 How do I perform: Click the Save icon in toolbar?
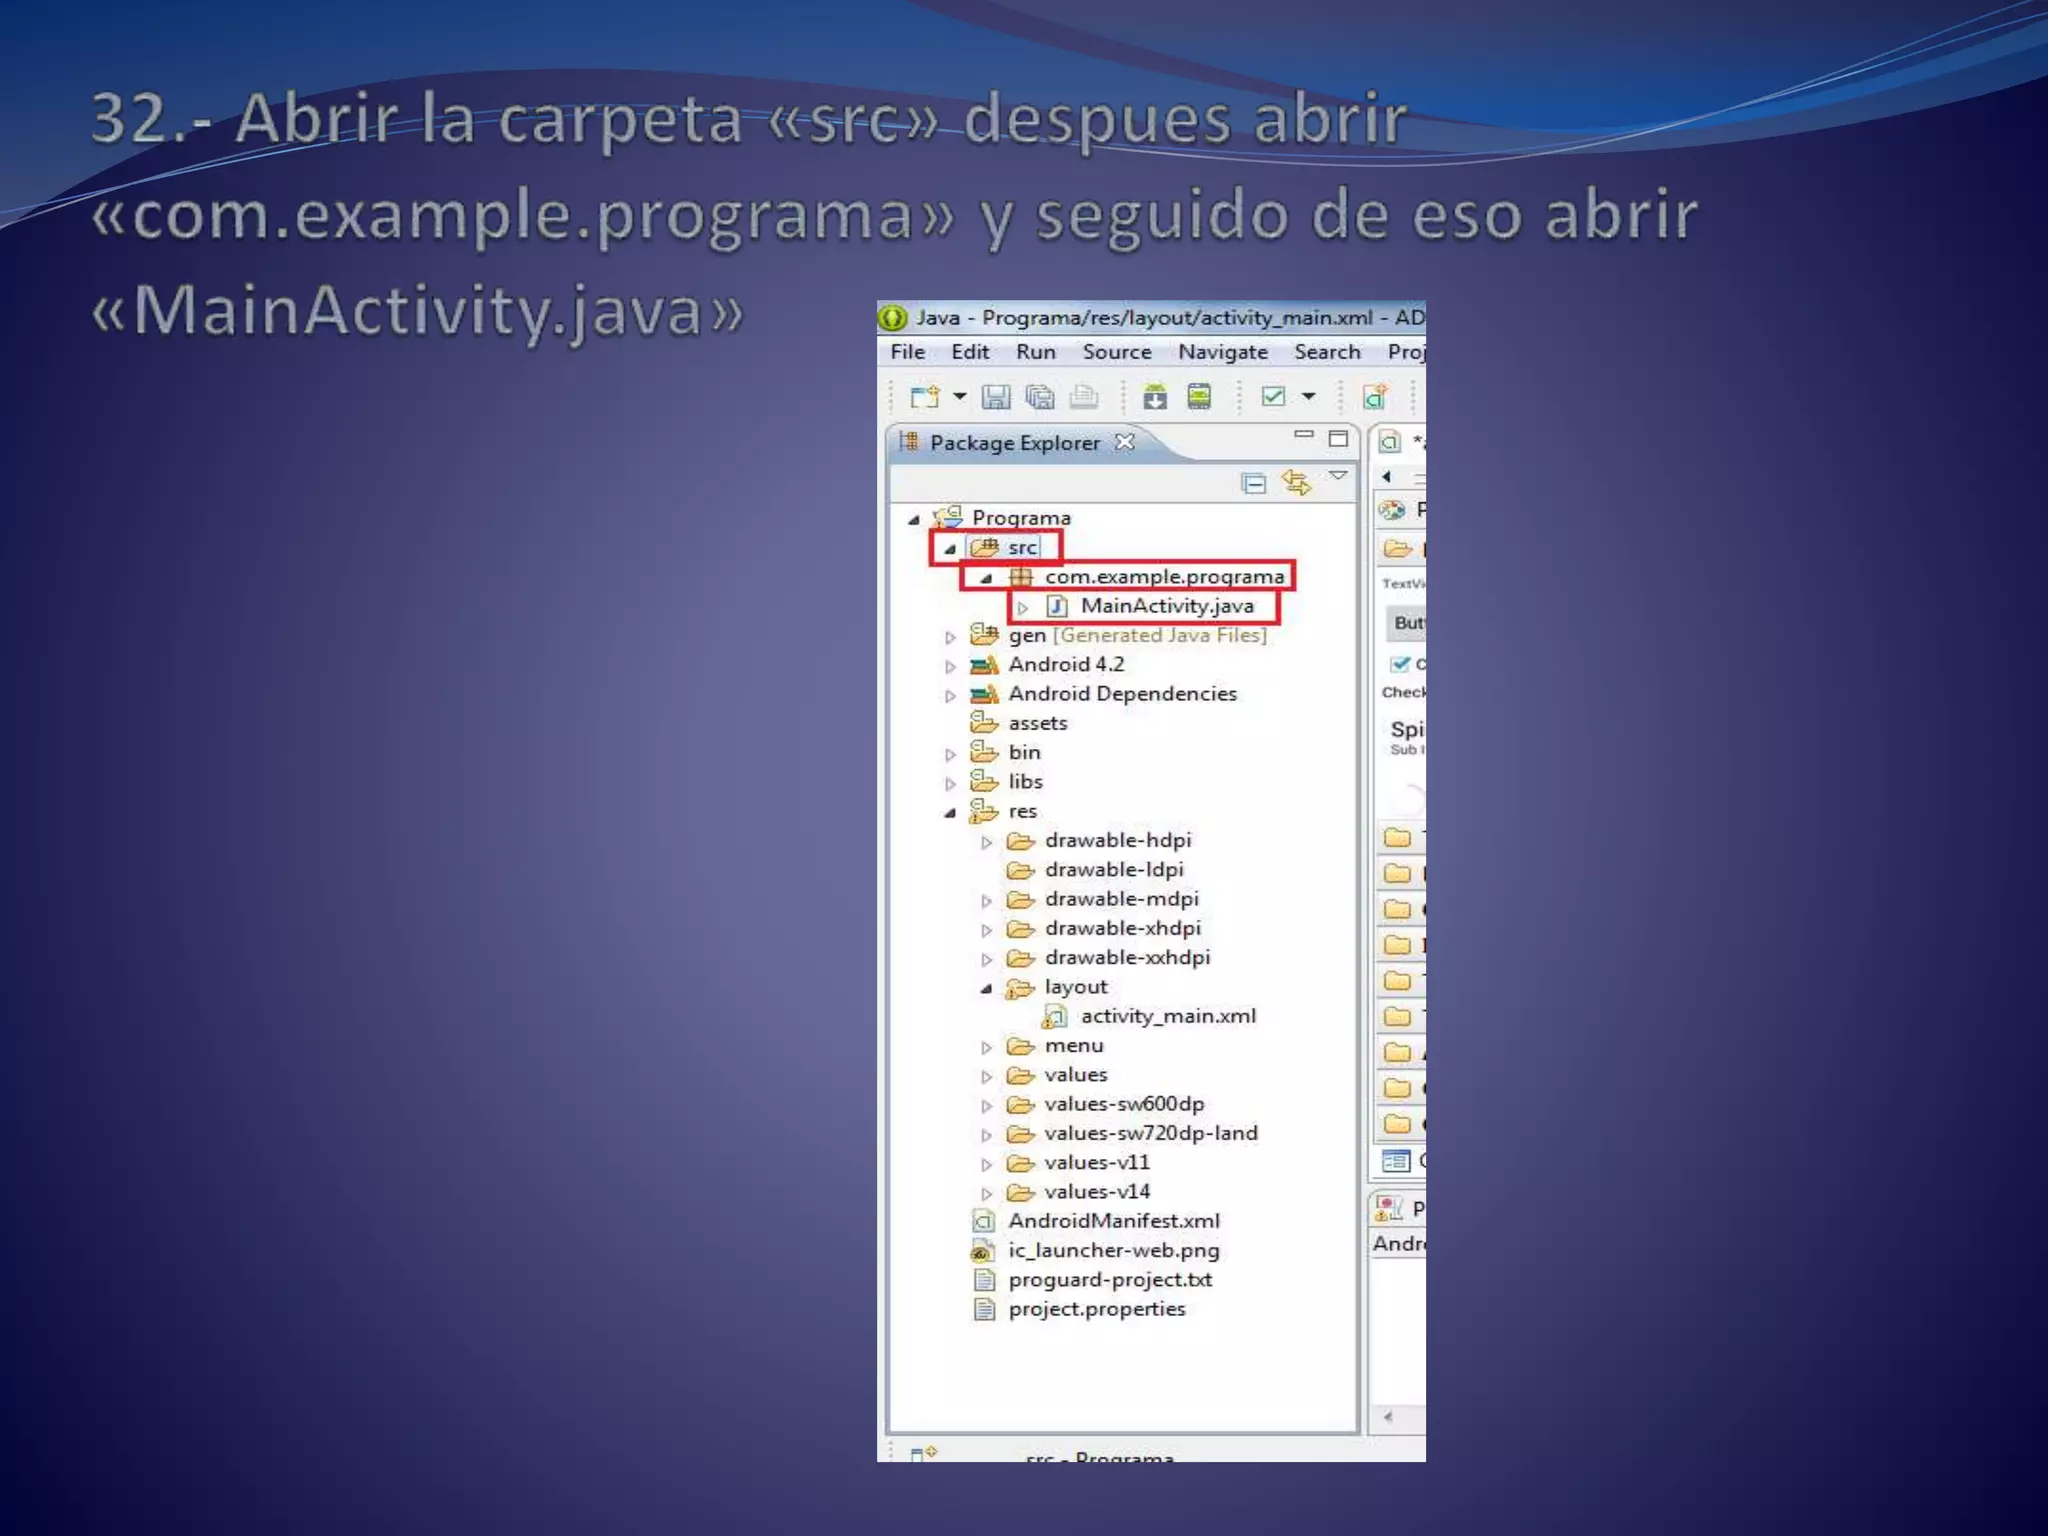pyautogui.click(x=995, y=397)
